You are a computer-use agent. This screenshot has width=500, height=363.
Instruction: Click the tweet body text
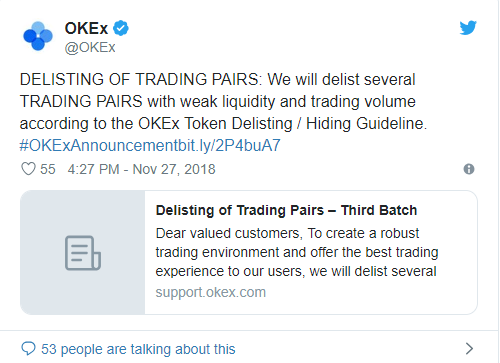[x=223, y=101]
